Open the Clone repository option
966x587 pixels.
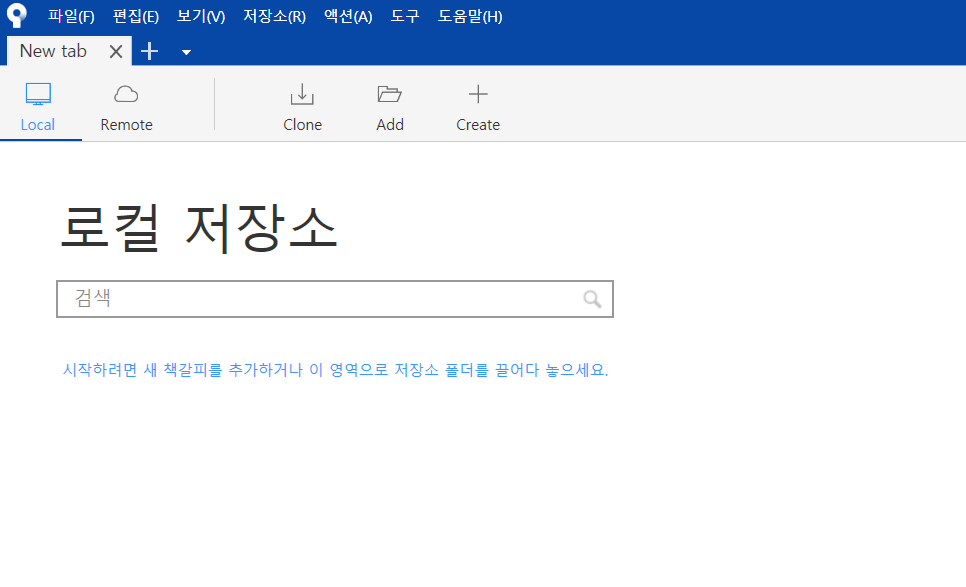302,108
